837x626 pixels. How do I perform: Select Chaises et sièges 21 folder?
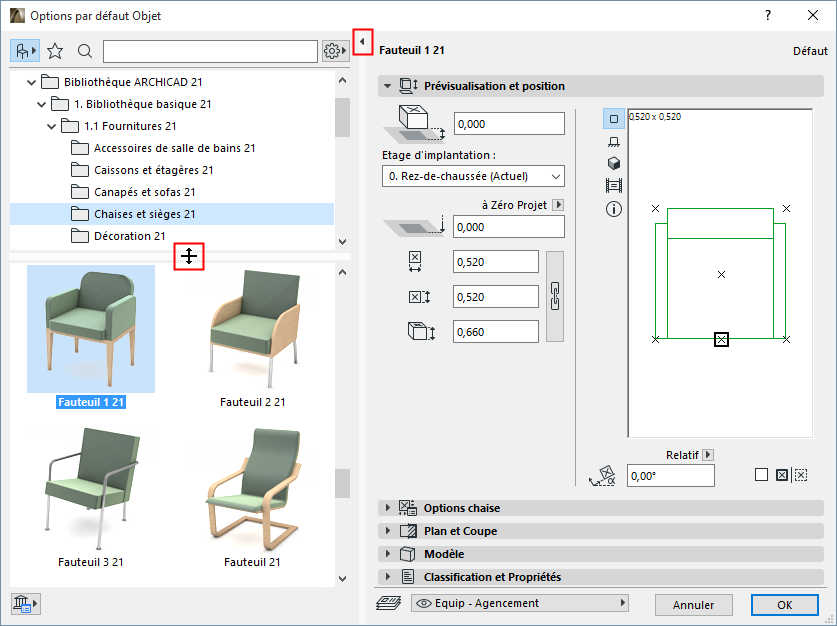tap(172, 214)
